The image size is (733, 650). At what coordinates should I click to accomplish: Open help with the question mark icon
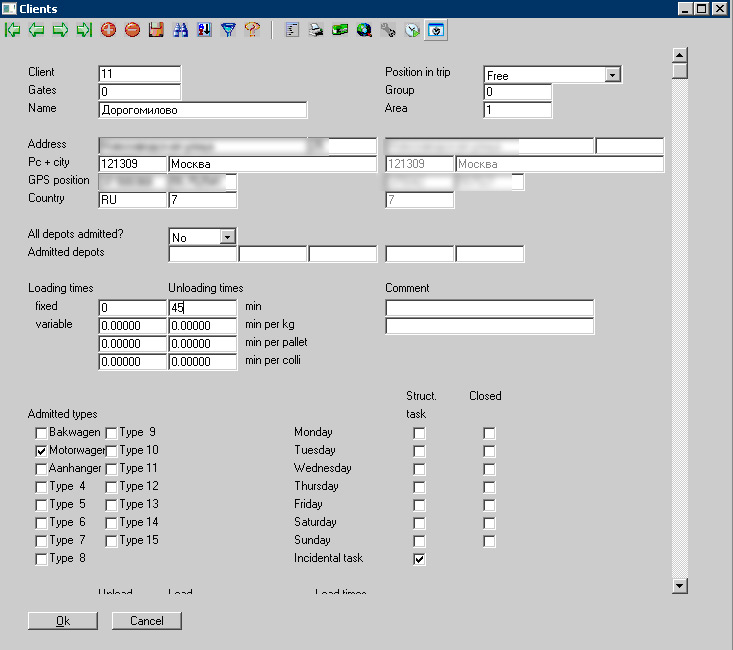tap(252, 30)
